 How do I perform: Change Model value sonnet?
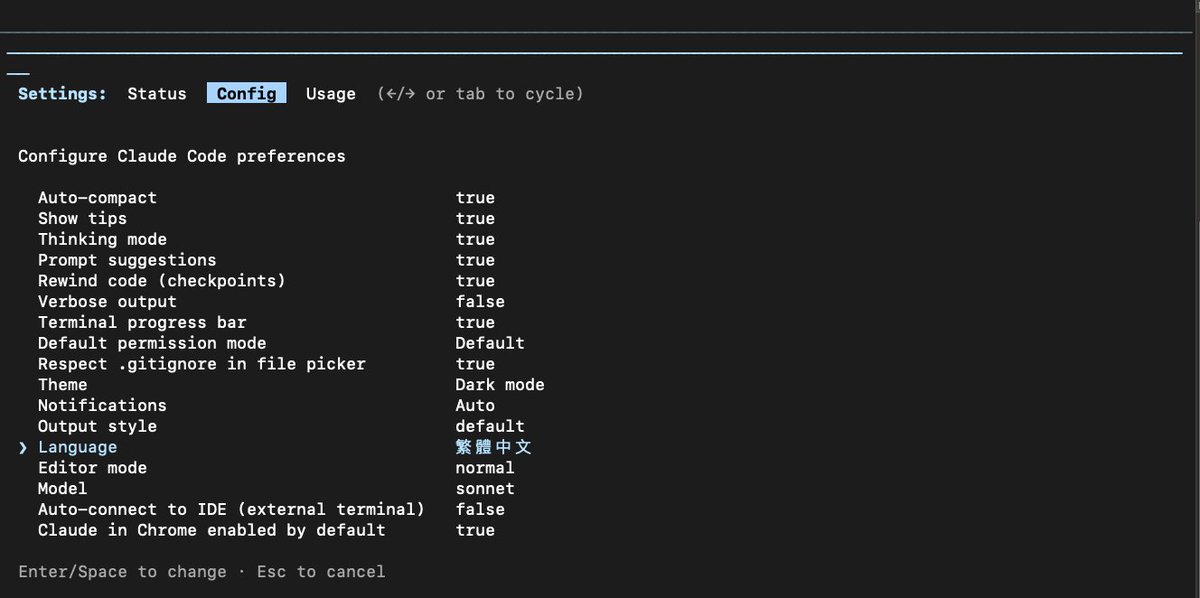pos(485,489)
